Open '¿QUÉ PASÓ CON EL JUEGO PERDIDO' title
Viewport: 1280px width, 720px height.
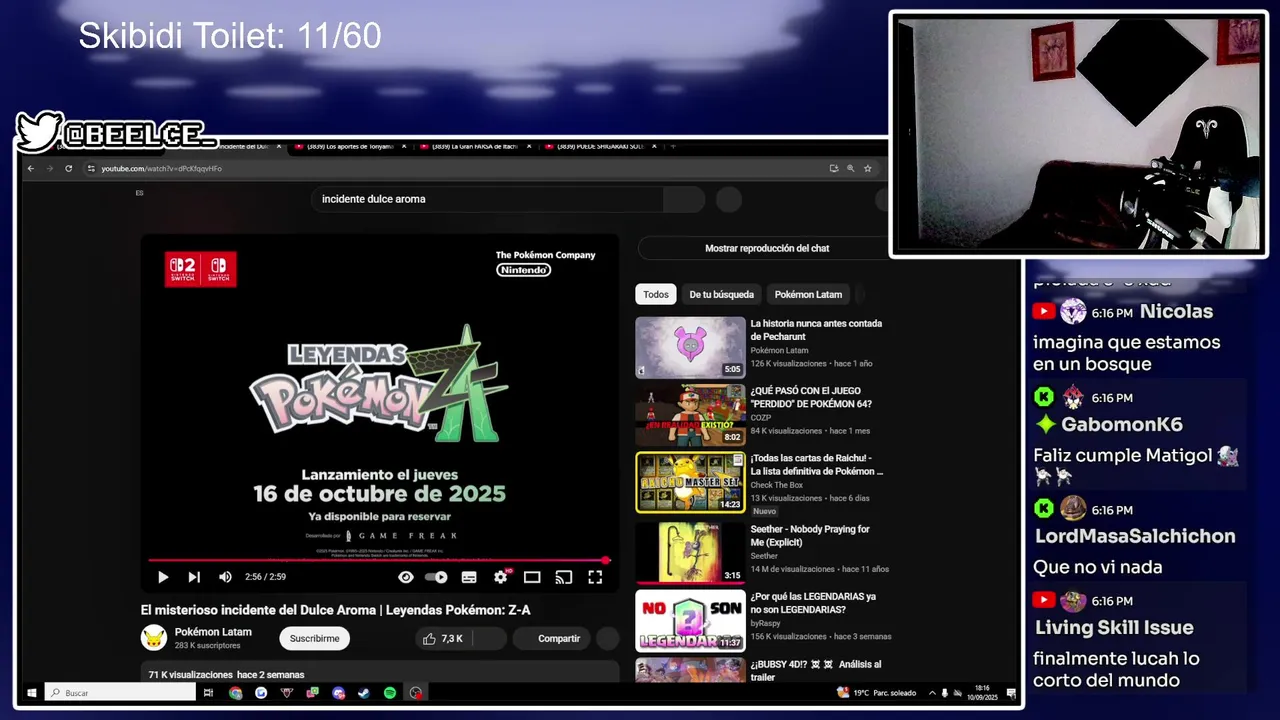(x=811, y=397)
